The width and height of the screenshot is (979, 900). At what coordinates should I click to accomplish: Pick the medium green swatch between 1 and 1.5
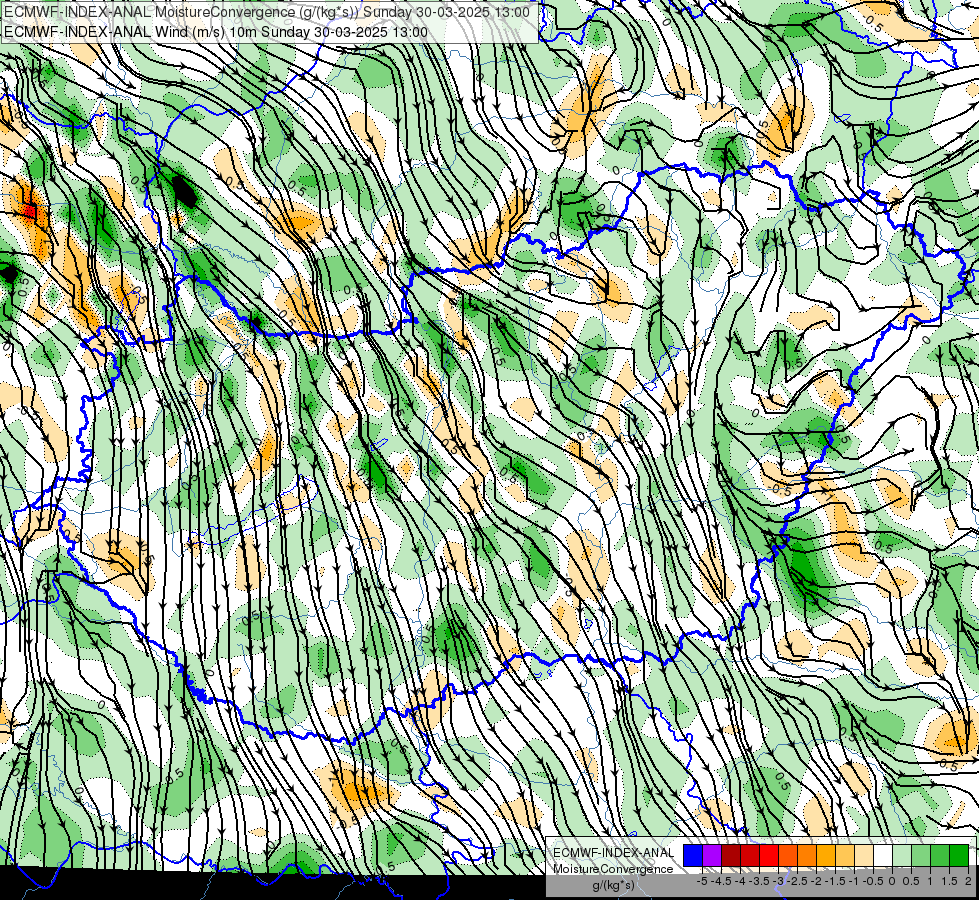(940, 855)
